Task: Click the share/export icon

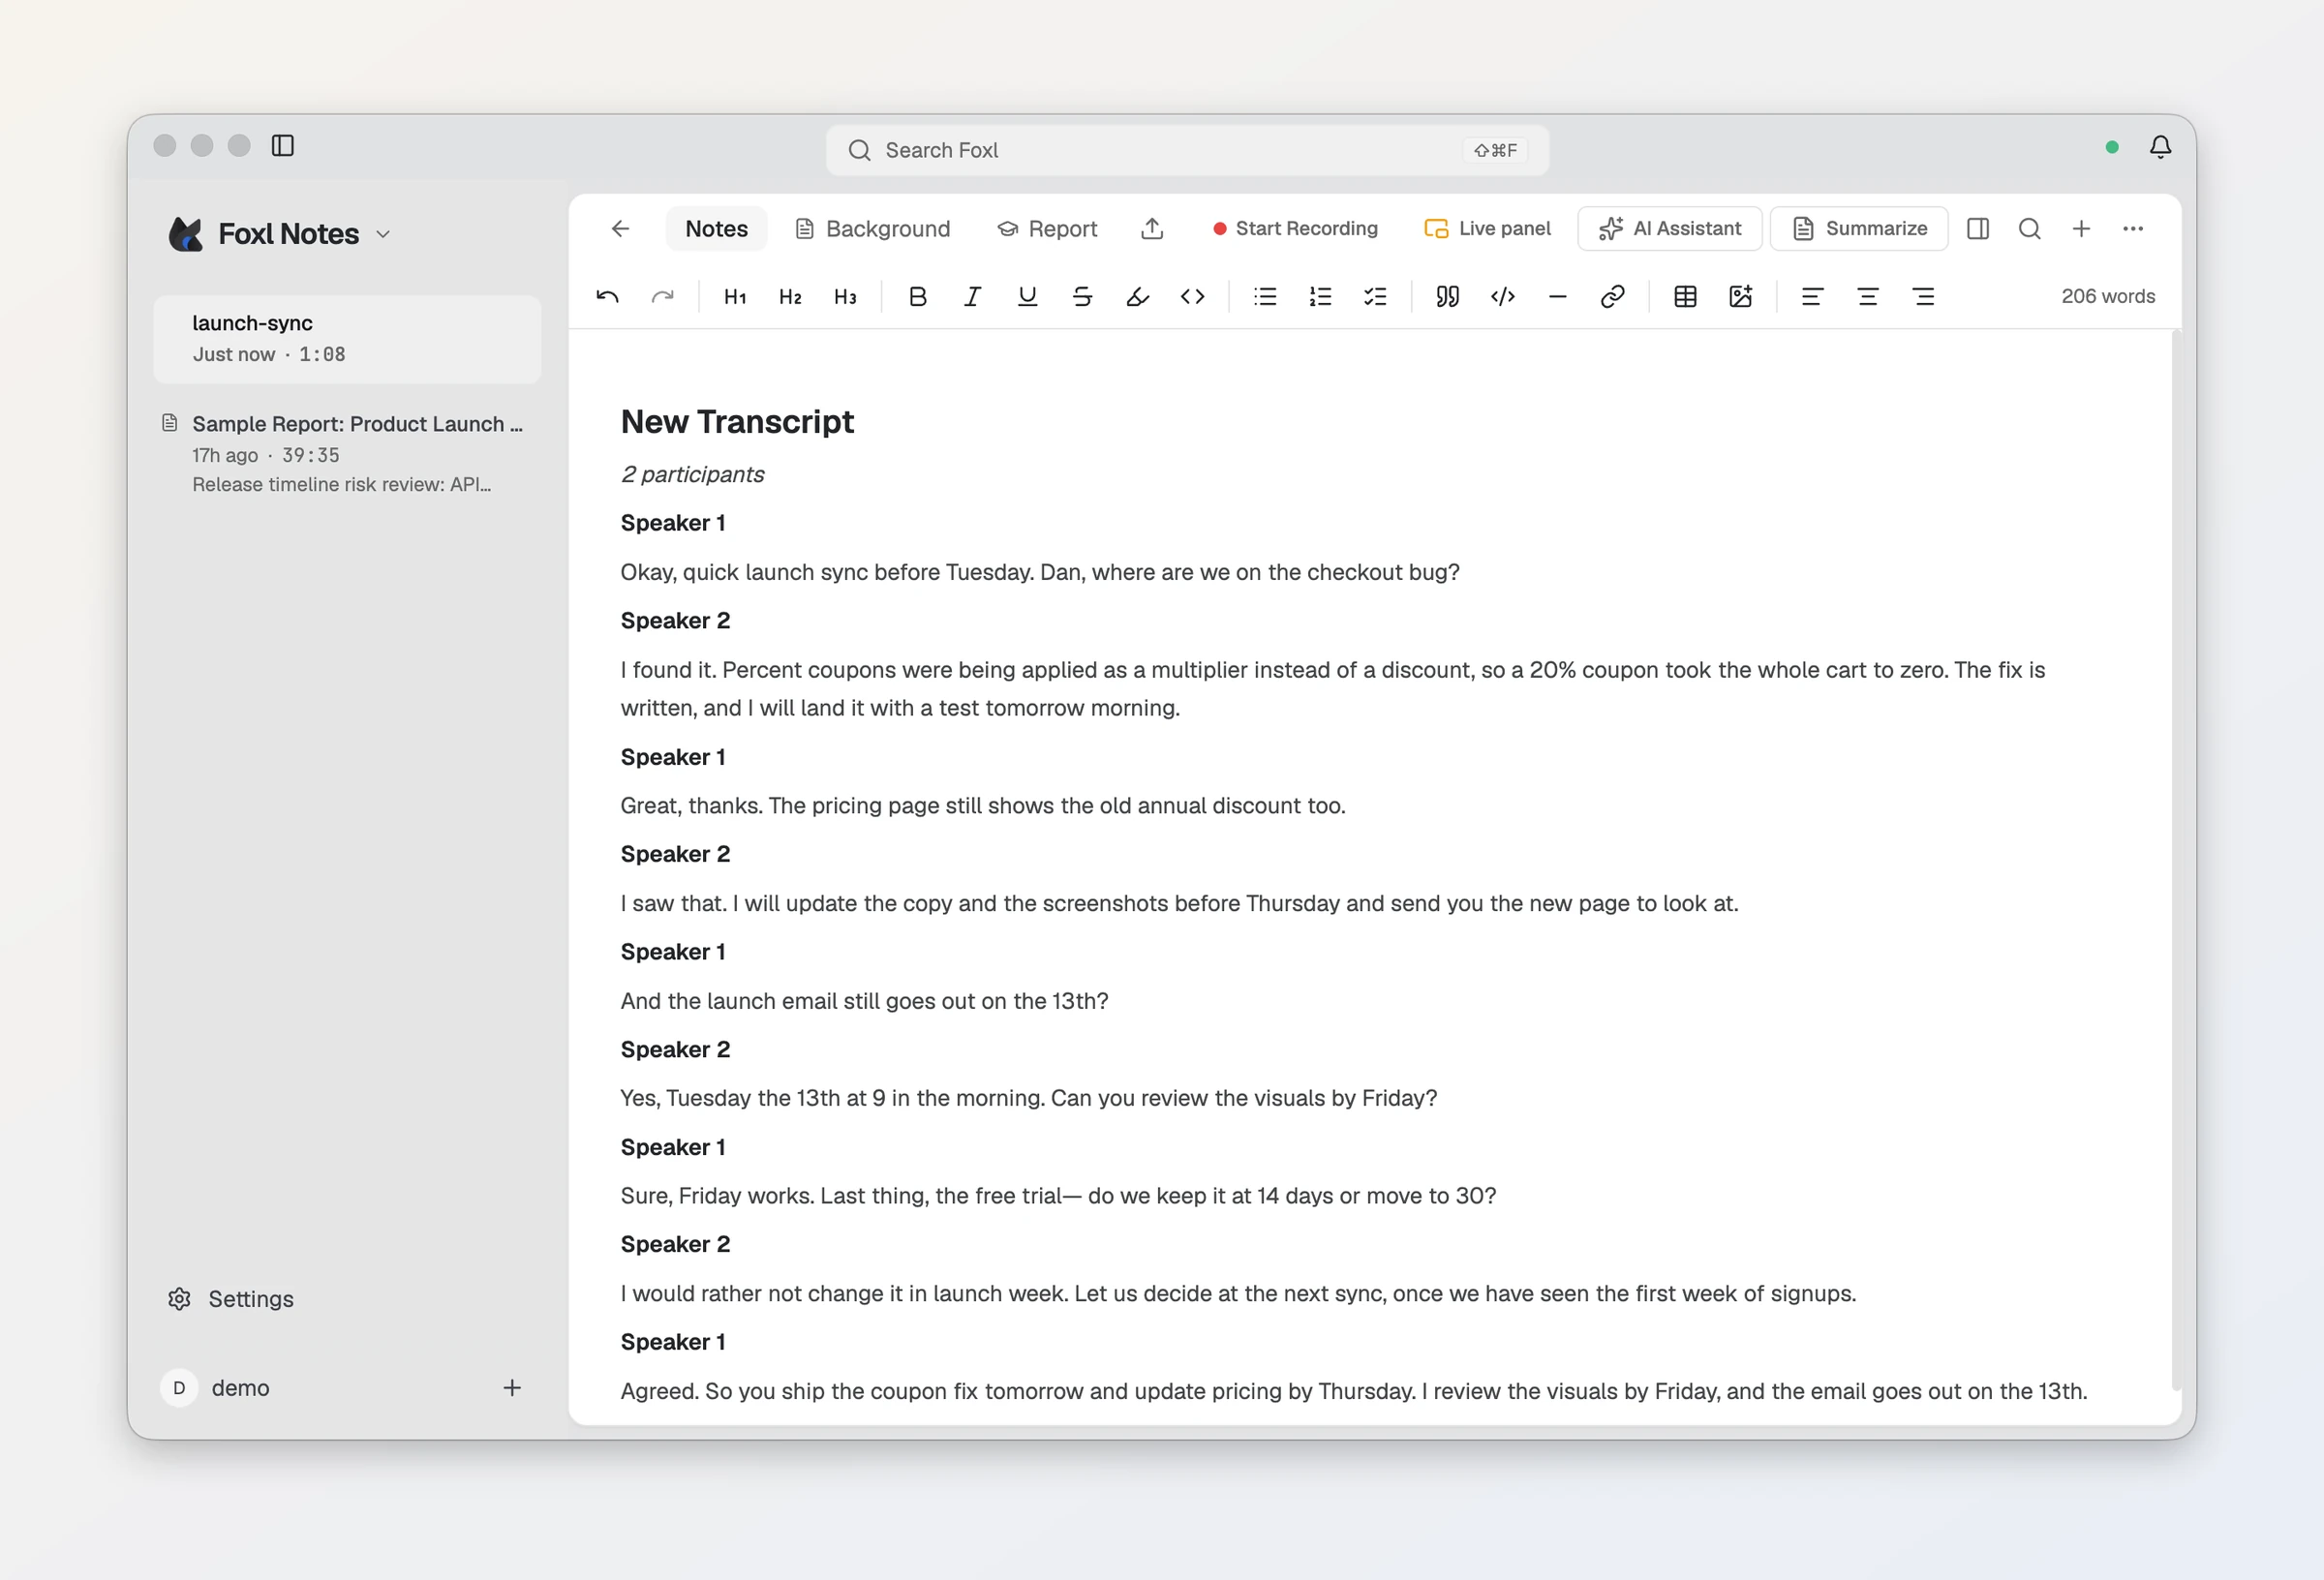Action: 1152,229
